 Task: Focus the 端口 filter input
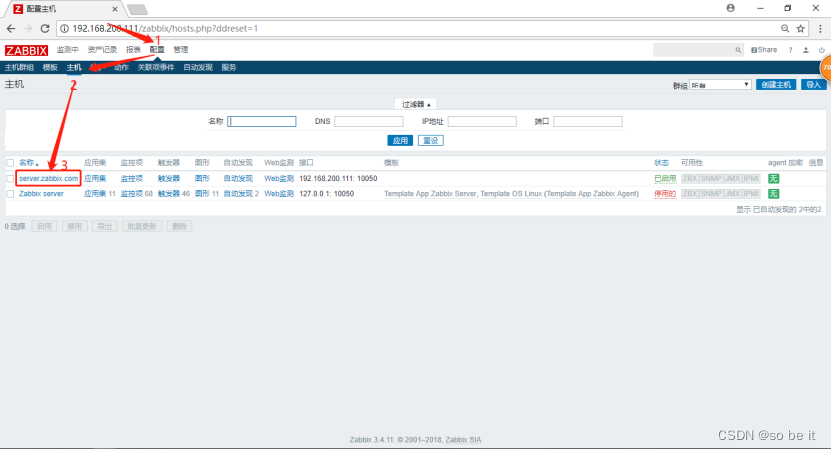pos(588,121)
